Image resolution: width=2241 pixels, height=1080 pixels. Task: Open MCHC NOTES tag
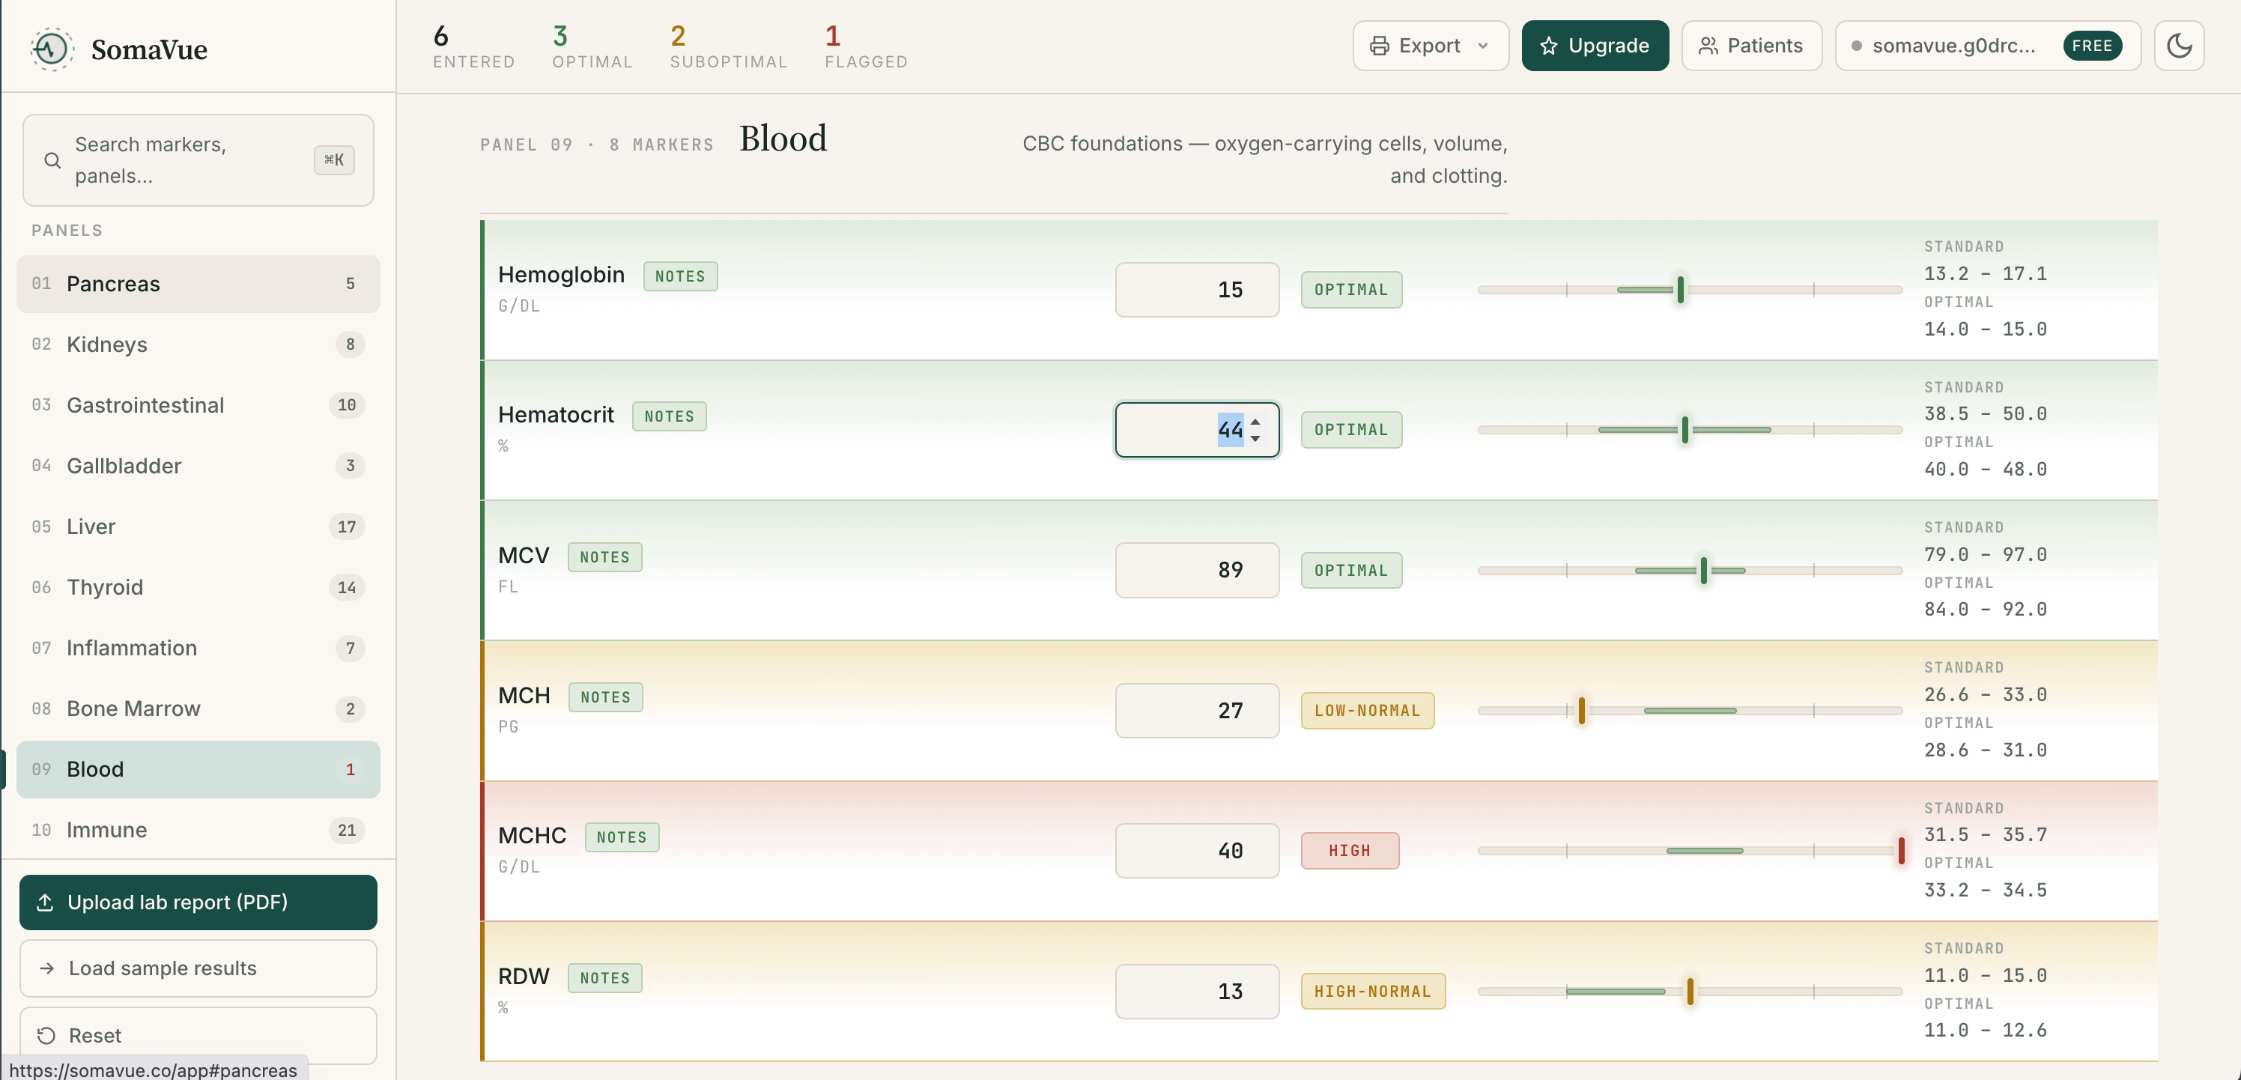(x=622, y=837)
